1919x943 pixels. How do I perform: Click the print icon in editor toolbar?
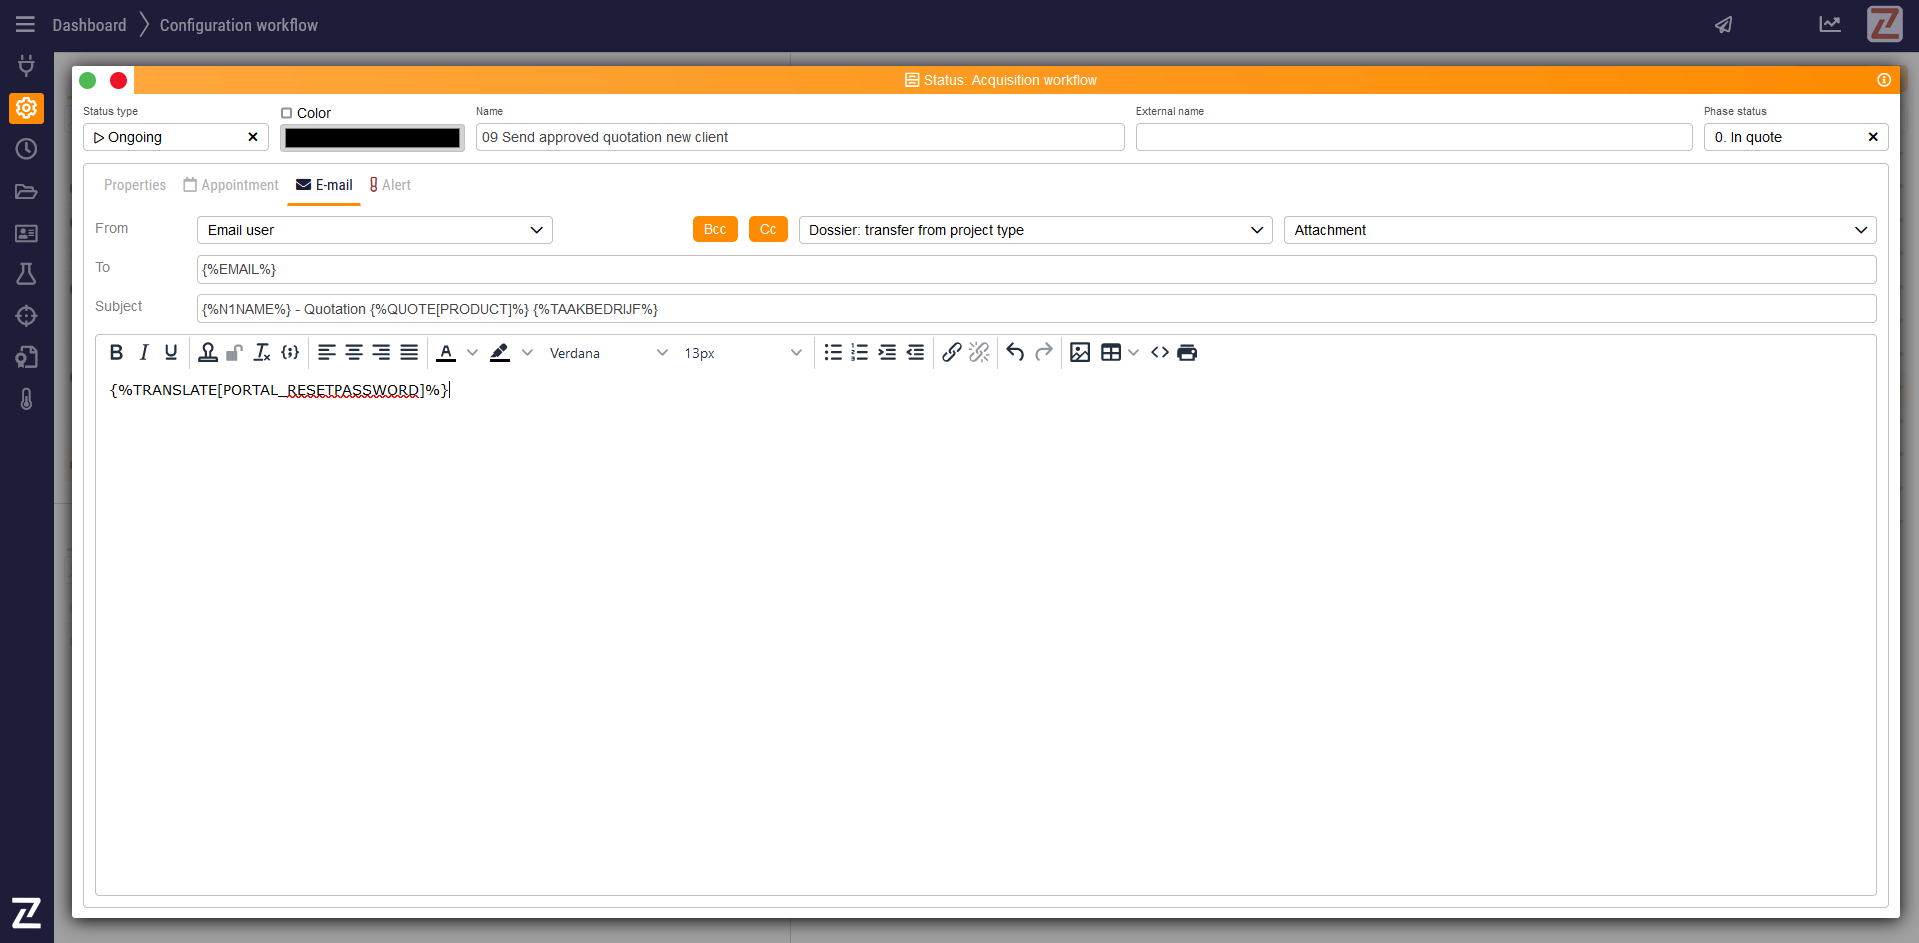tap(1187, 352)
